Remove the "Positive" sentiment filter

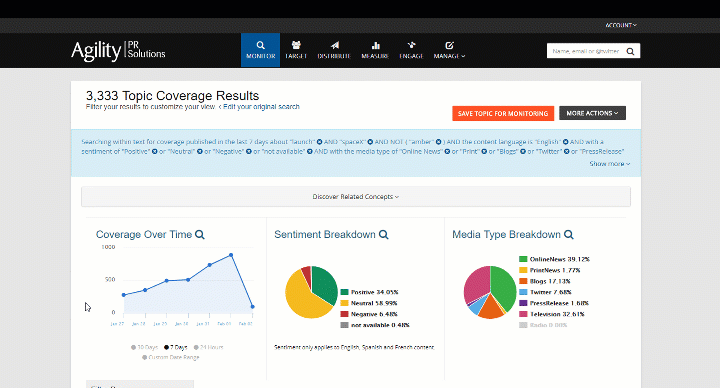pos(155,152)
